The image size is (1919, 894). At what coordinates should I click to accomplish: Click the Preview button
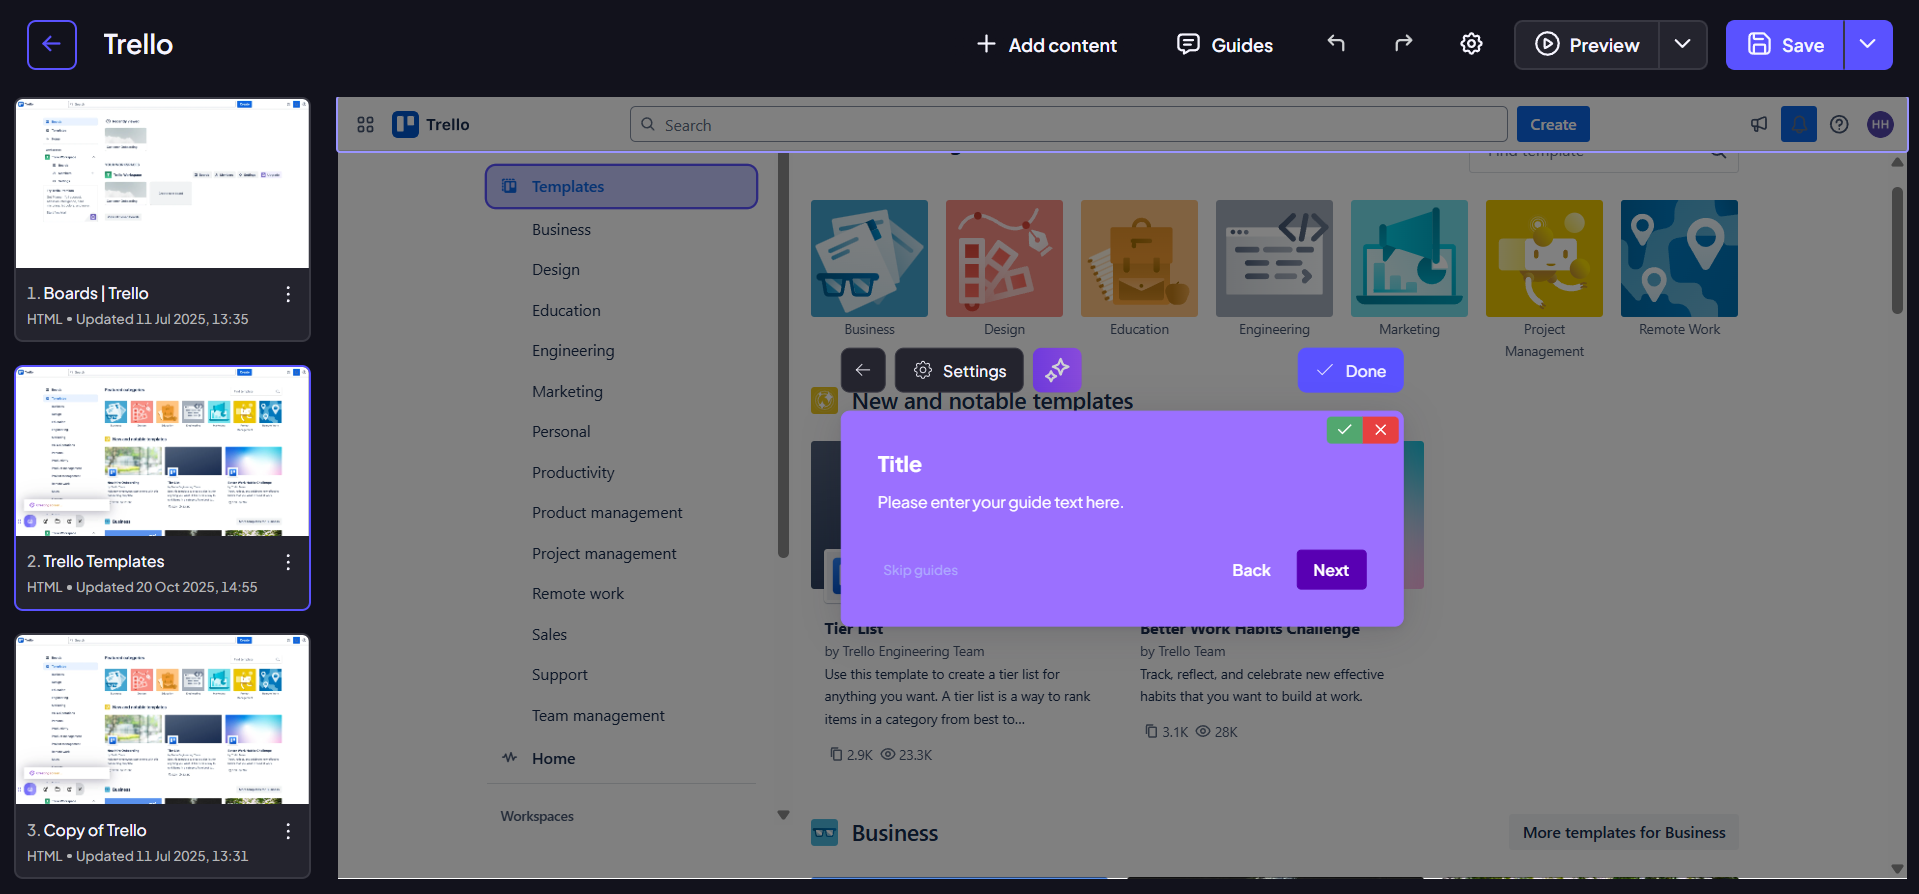1587,45
